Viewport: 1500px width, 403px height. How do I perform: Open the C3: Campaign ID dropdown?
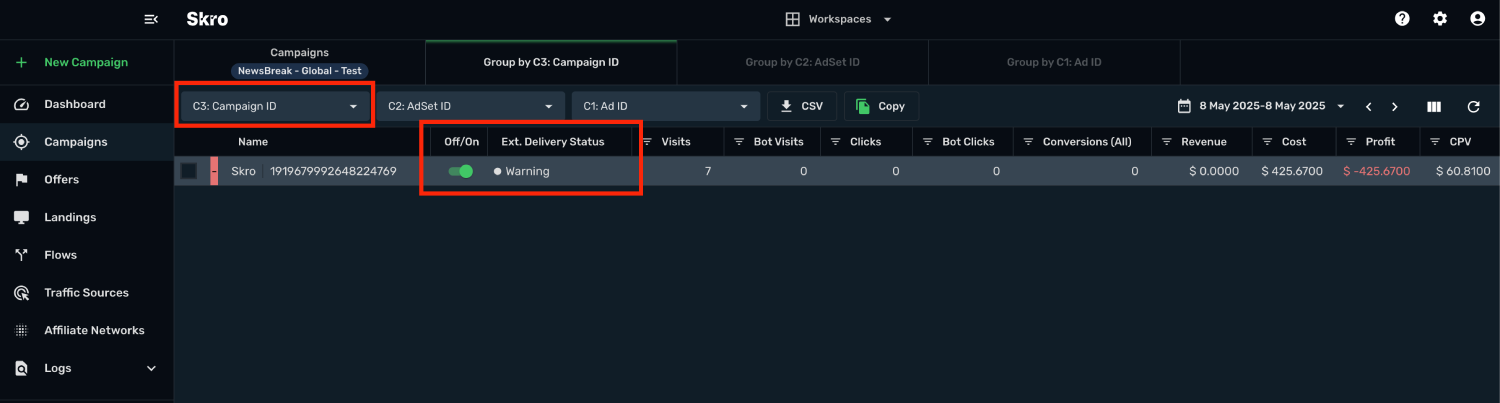[x=275, y=106]
